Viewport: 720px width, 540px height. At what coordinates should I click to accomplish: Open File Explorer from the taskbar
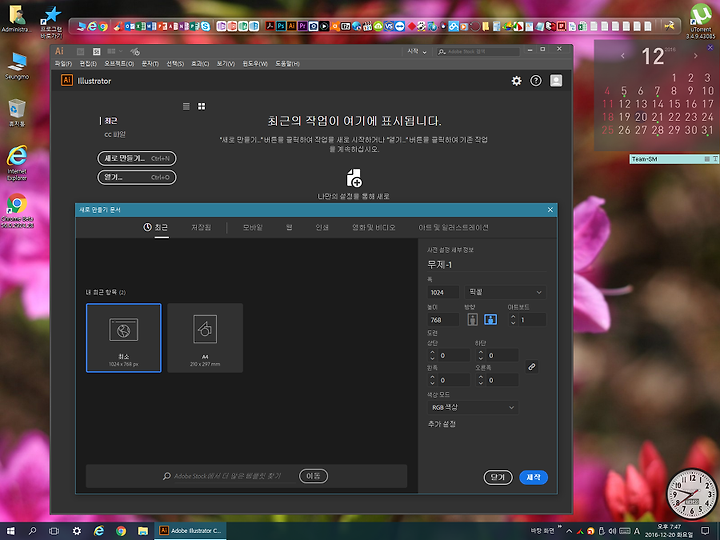pyautogui.click(x=143, y=531)
